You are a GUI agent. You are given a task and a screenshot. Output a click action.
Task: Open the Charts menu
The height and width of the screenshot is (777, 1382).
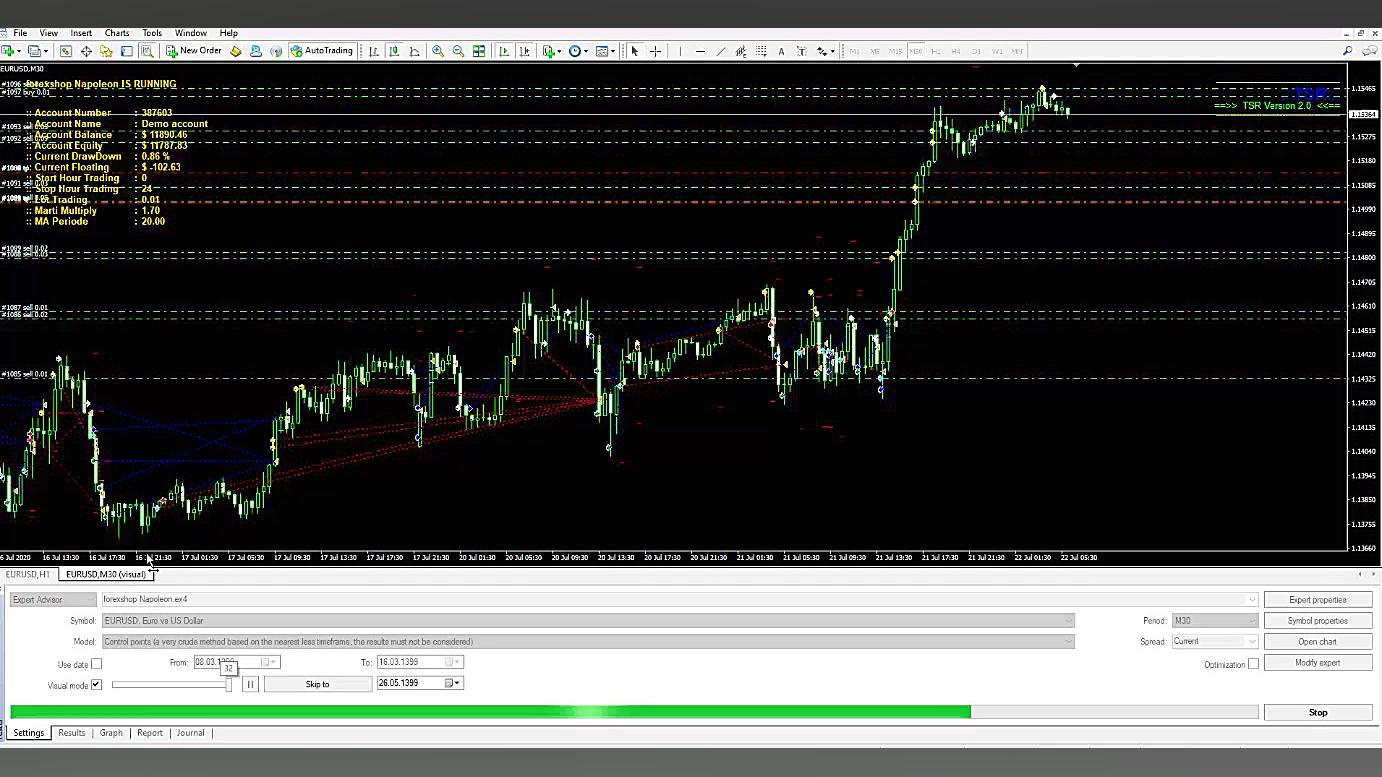pyautogui.click(x=117, y=33)
